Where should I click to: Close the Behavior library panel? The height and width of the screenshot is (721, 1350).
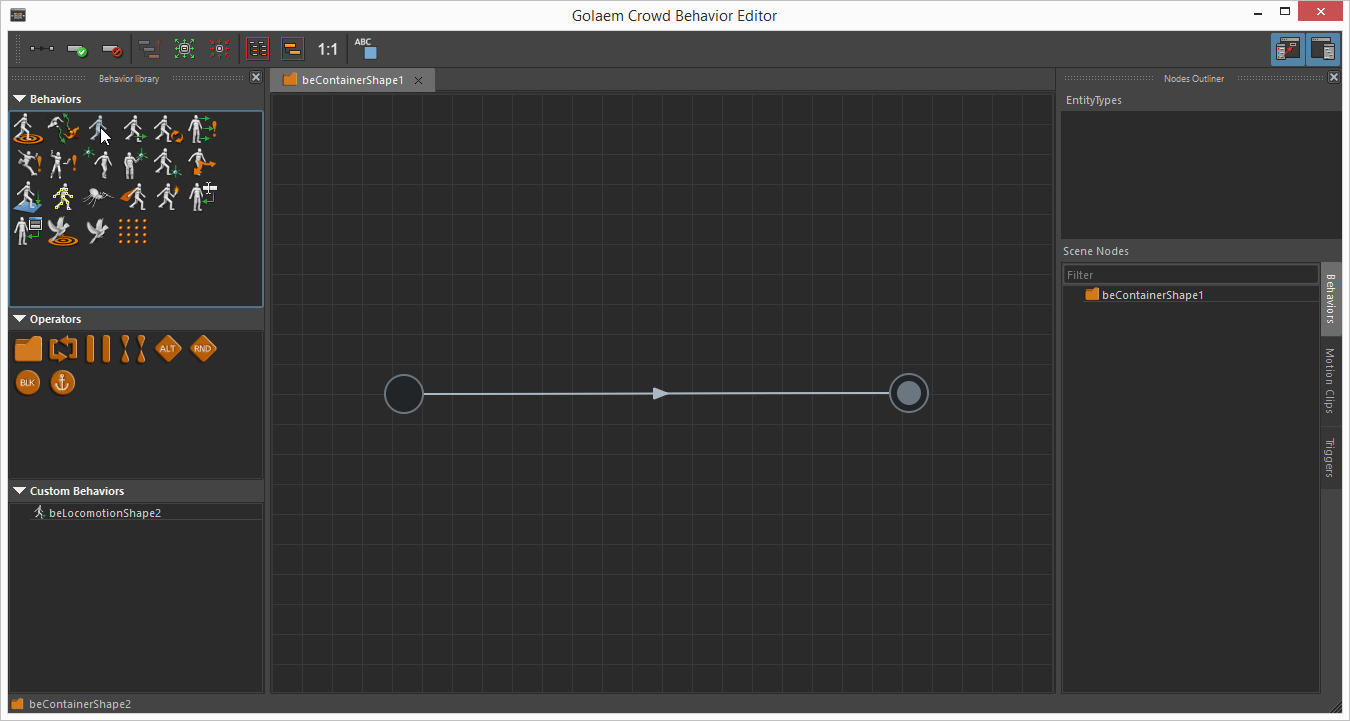pos(256,77)
